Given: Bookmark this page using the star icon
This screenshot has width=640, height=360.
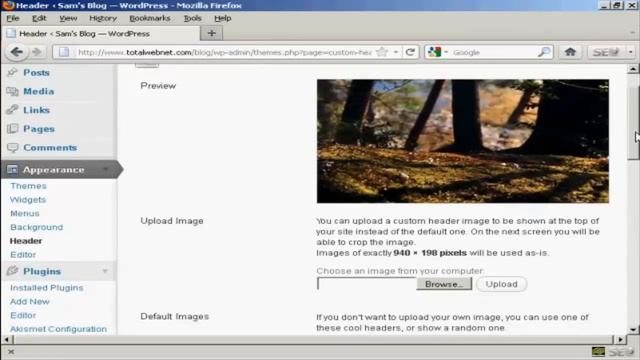Looking at the screenshot, I should pos(382,52).
